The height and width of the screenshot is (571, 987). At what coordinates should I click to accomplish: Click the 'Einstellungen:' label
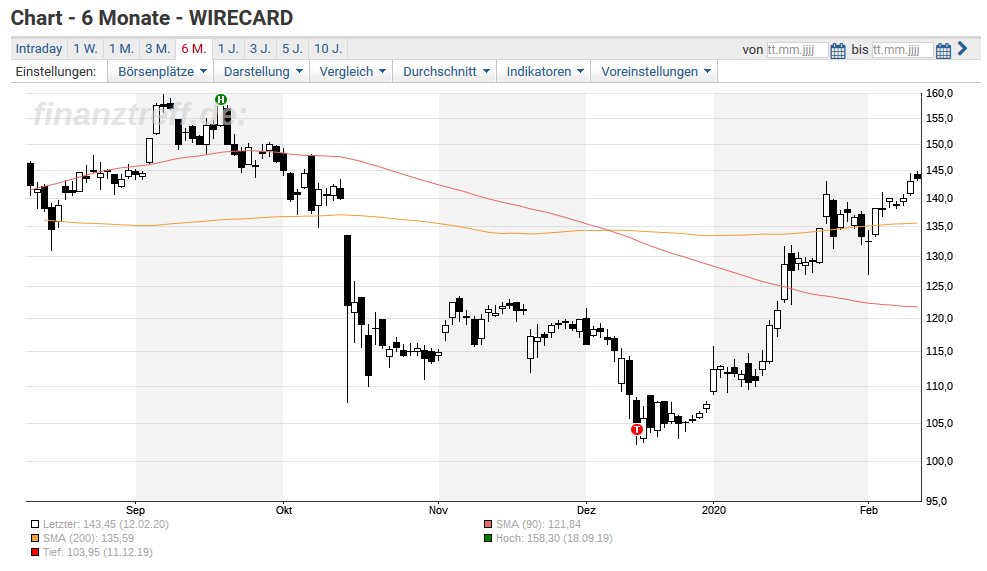click(56, 72)
